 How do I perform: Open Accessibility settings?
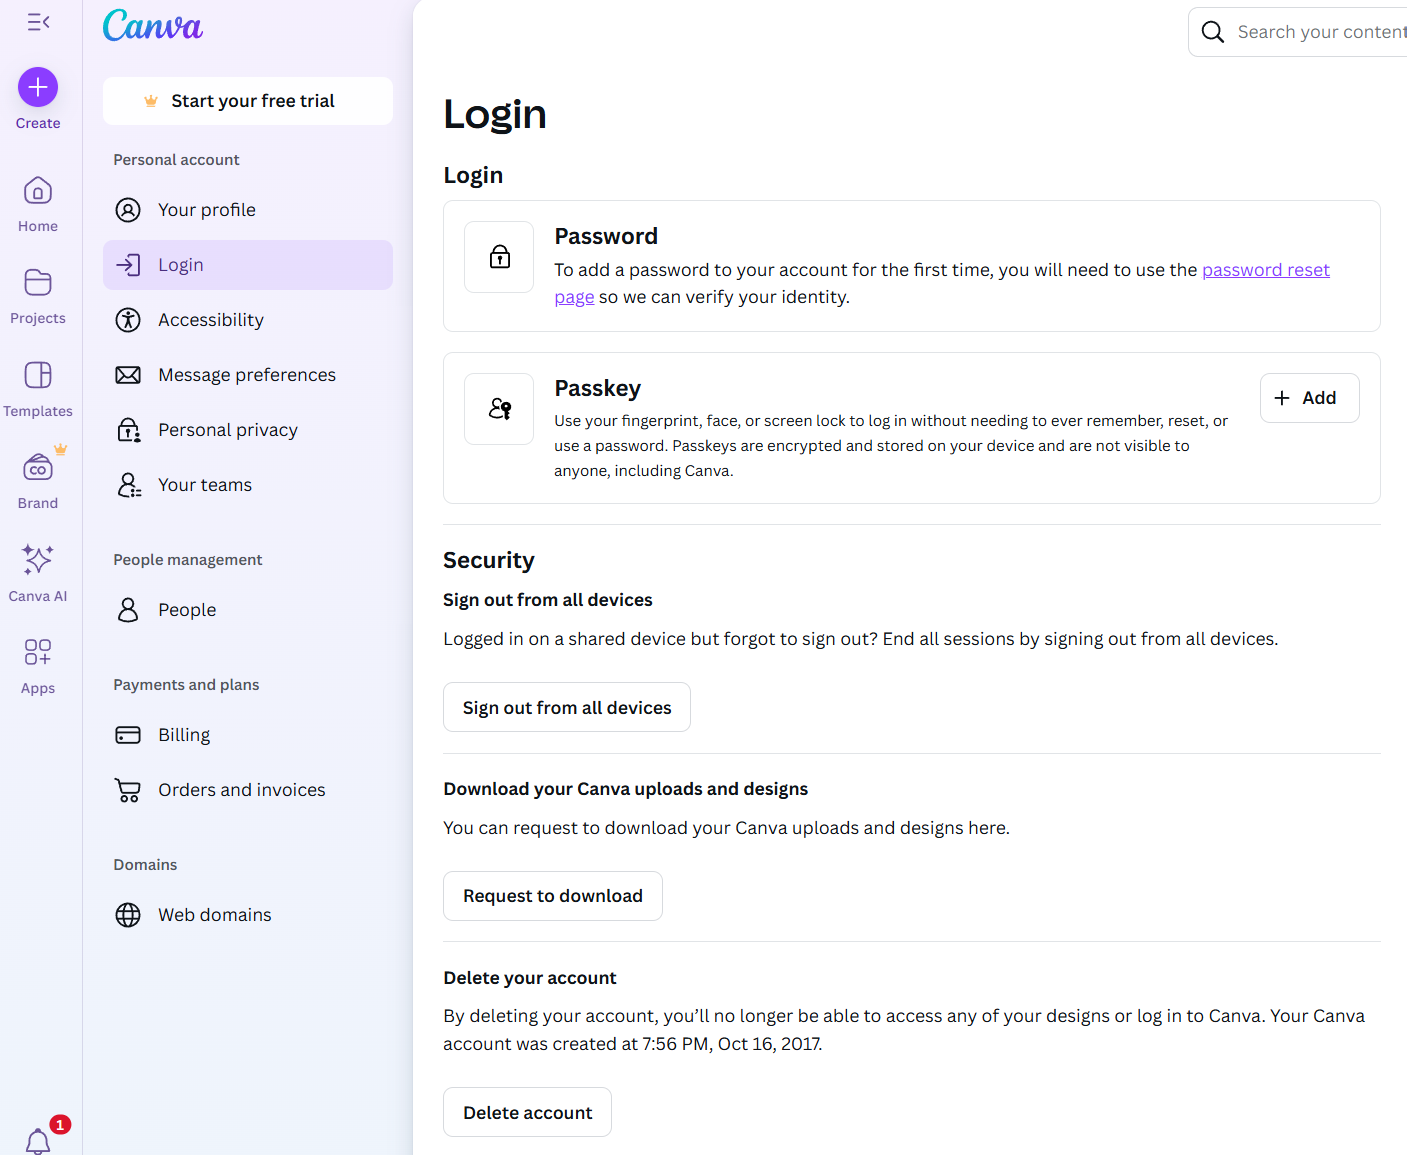(x=248, y=320)
